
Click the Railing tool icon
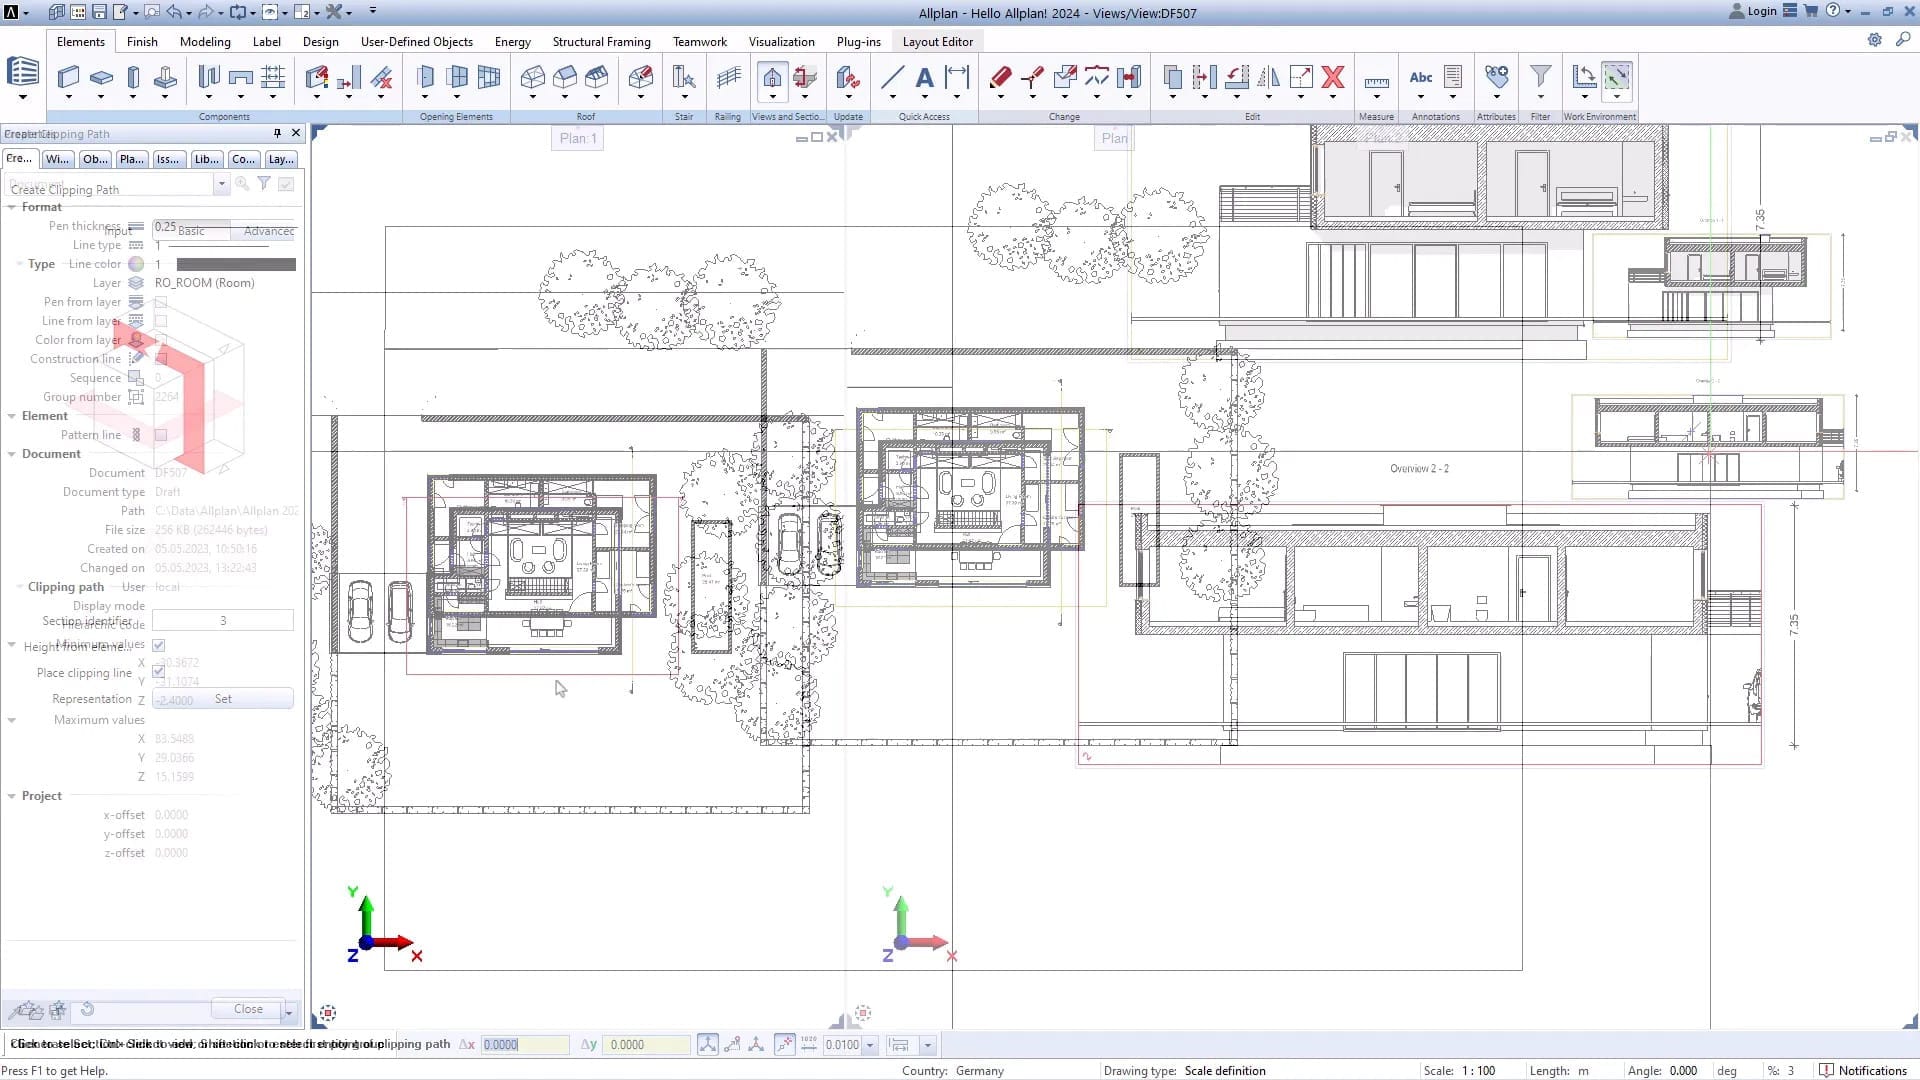[x=728, y=77]
